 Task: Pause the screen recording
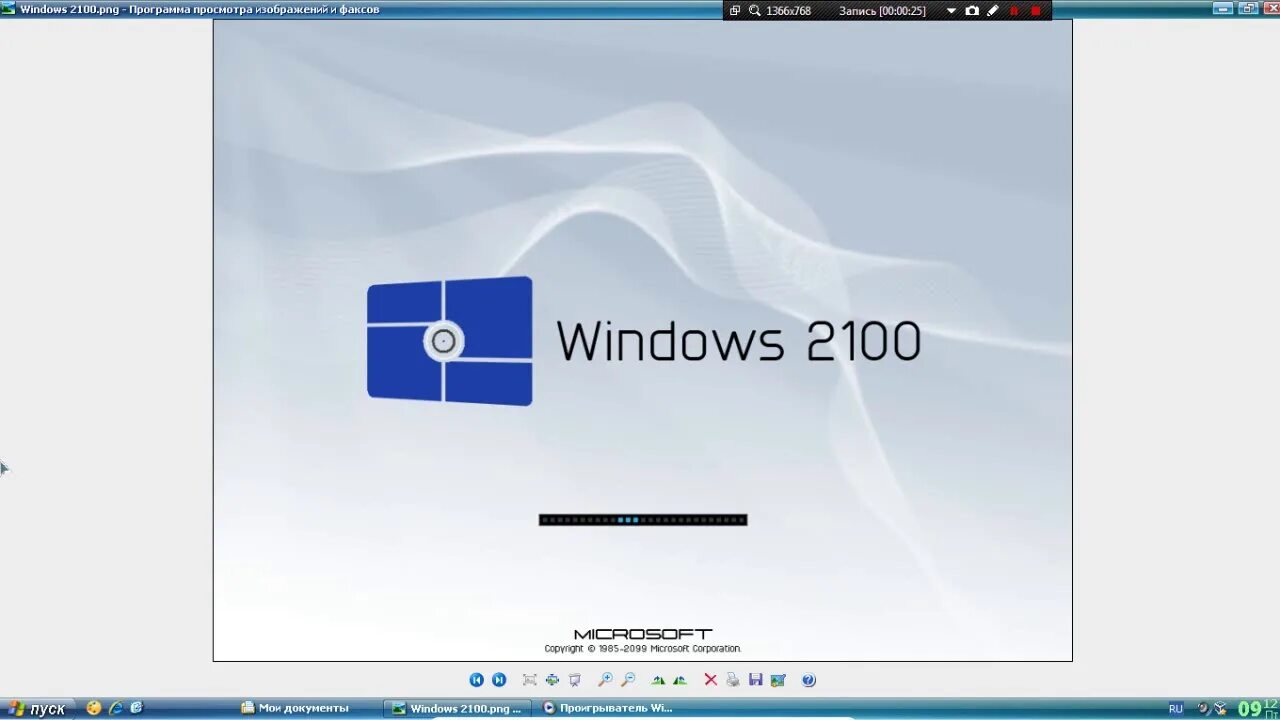1014,11
